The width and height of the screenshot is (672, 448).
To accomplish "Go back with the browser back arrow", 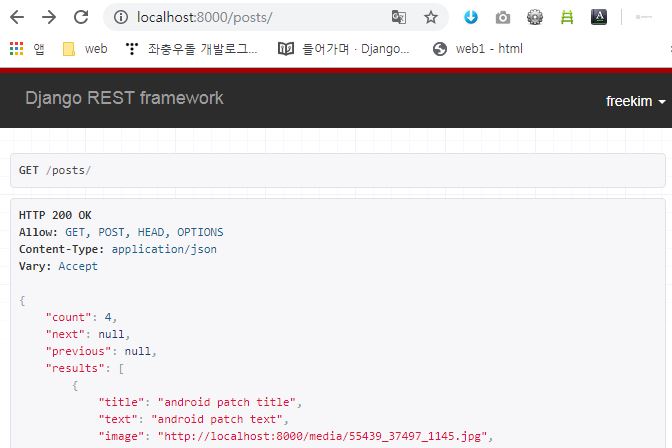I will (x=17, y=17).
